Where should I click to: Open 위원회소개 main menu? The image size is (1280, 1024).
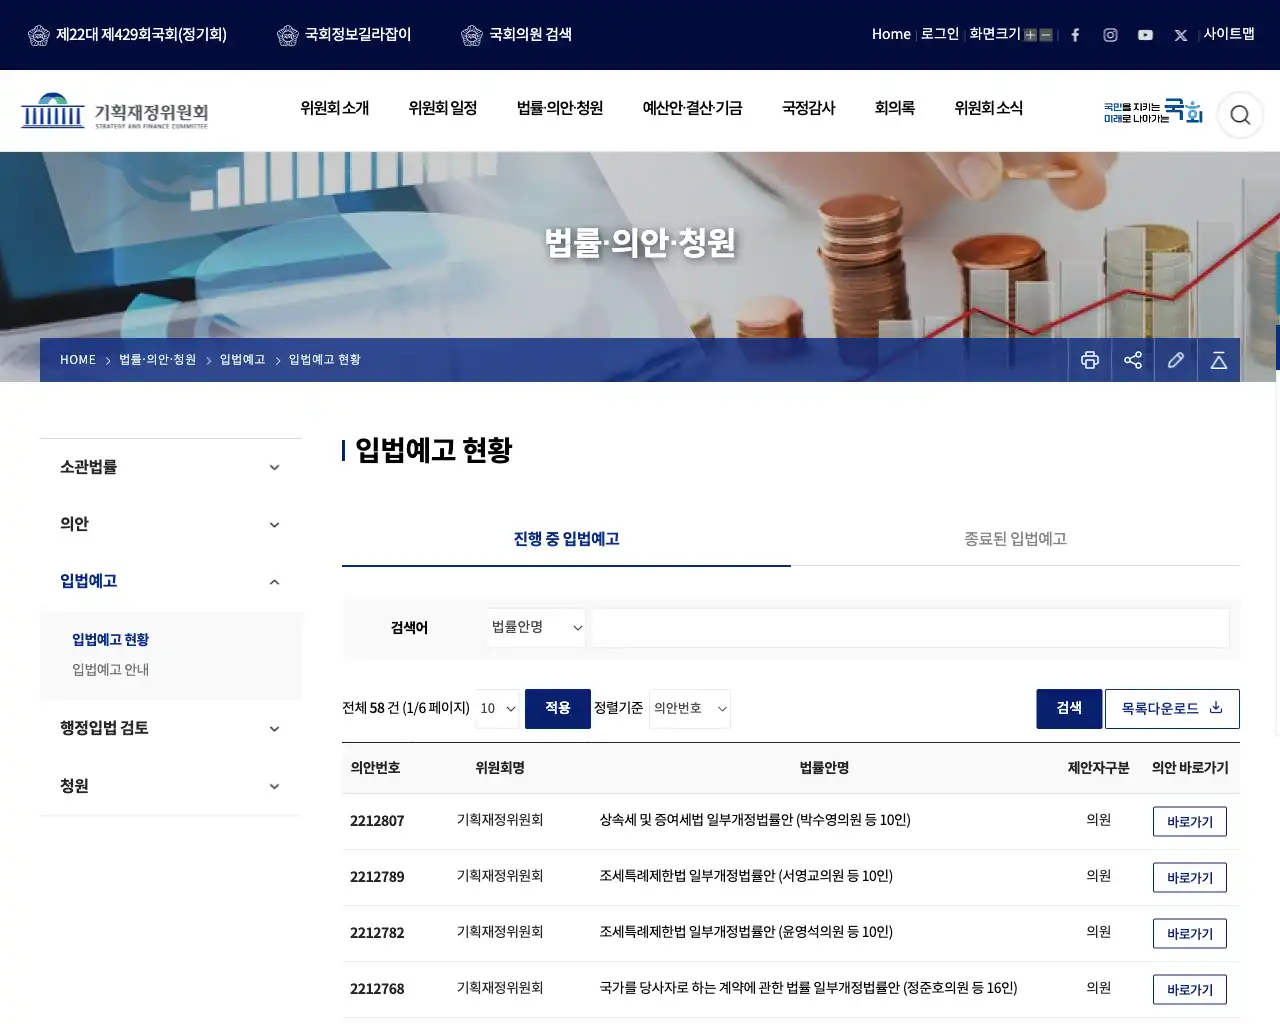(x=335, y=108)
